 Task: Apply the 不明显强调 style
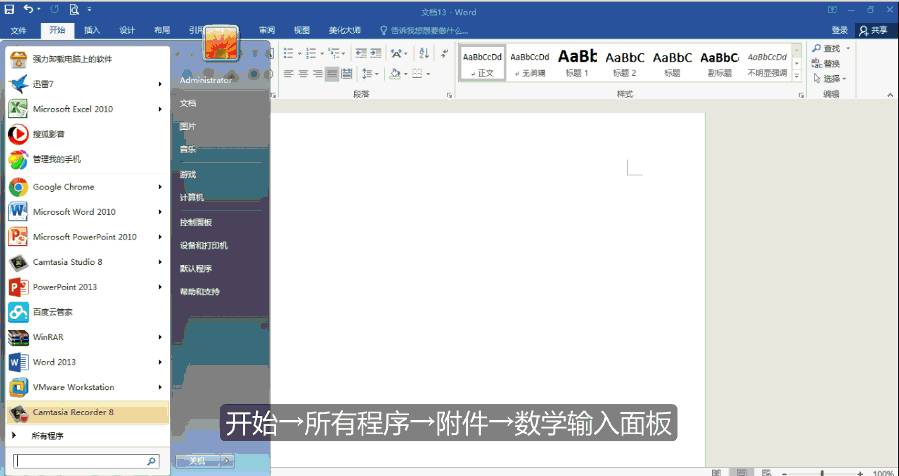pyautogui.click(x=767, y=63)
